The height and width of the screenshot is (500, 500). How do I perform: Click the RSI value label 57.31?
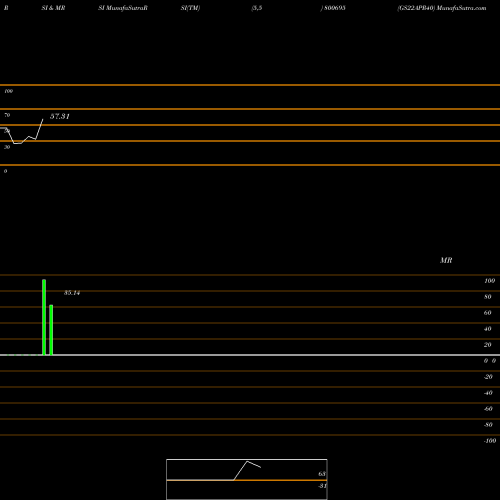tap(60, 116)
